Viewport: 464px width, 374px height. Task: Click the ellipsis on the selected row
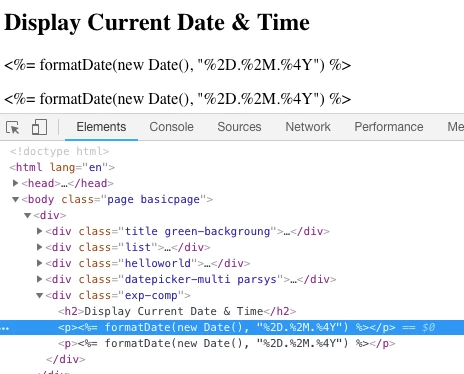coord(5,328)
